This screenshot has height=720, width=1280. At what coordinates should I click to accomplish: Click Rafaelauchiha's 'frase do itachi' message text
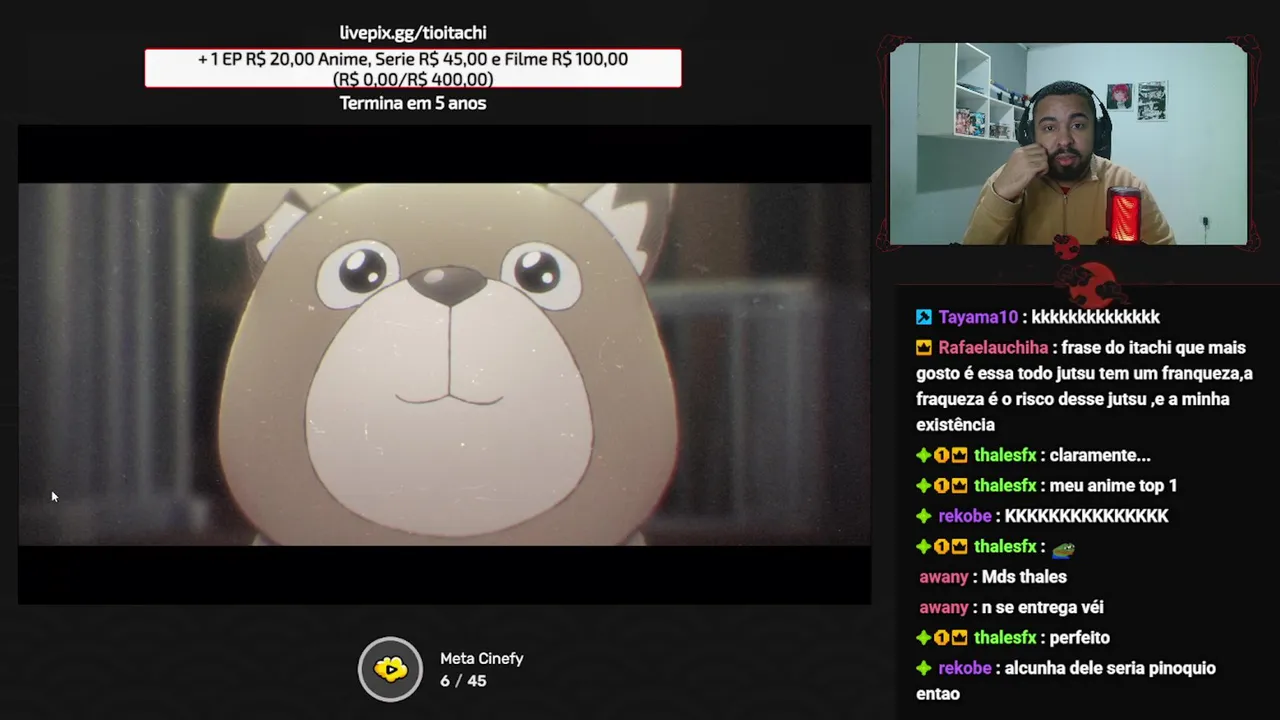pos(1085,386)
